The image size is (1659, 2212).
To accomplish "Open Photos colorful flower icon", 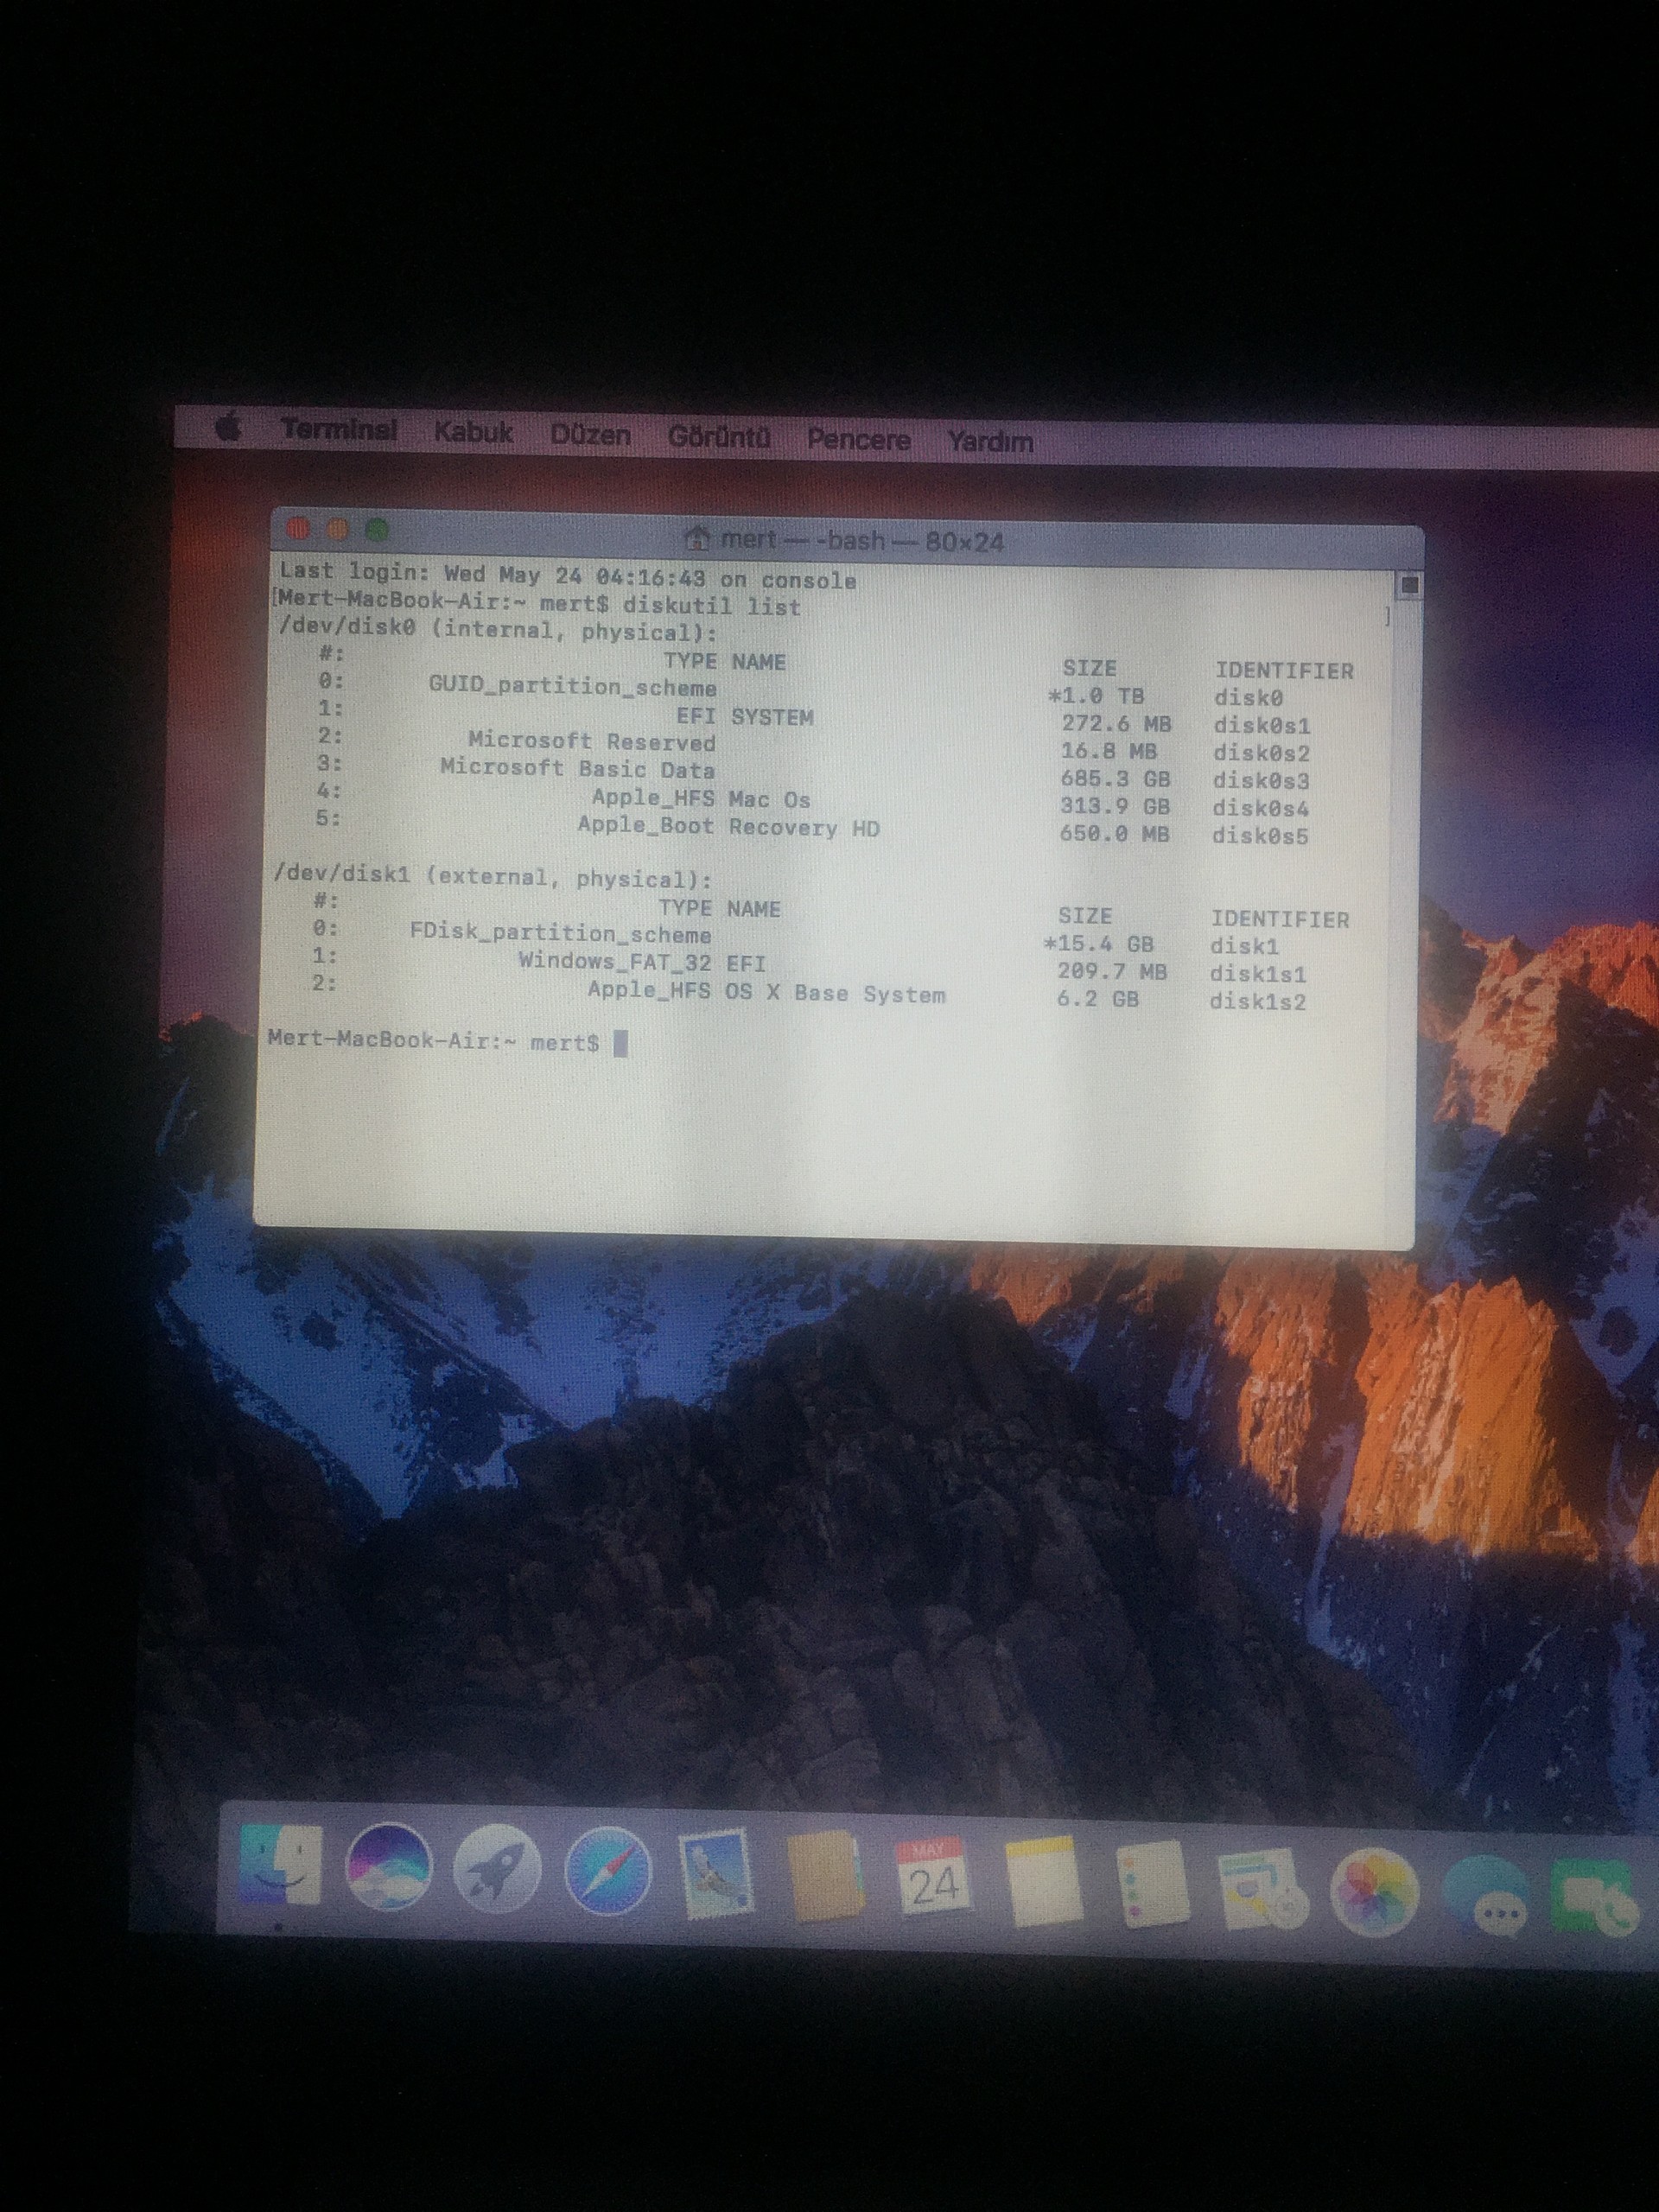I will click(1375, 1892).
